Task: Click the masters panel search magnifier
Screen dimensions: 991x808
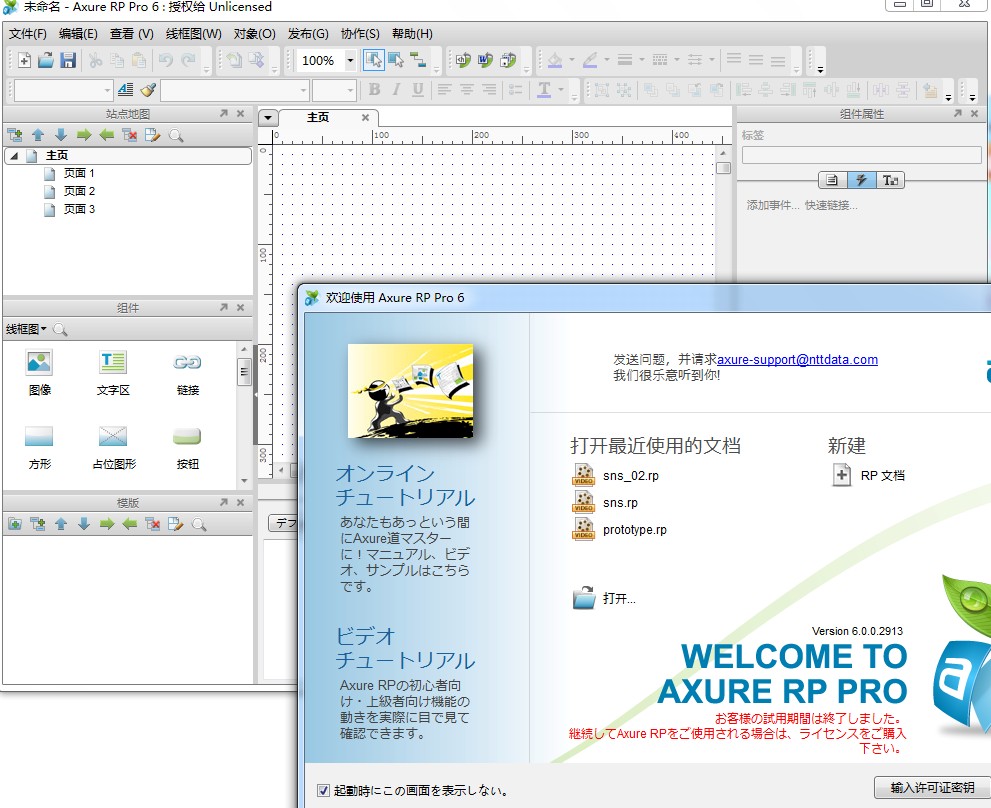Action: (199, 524)
